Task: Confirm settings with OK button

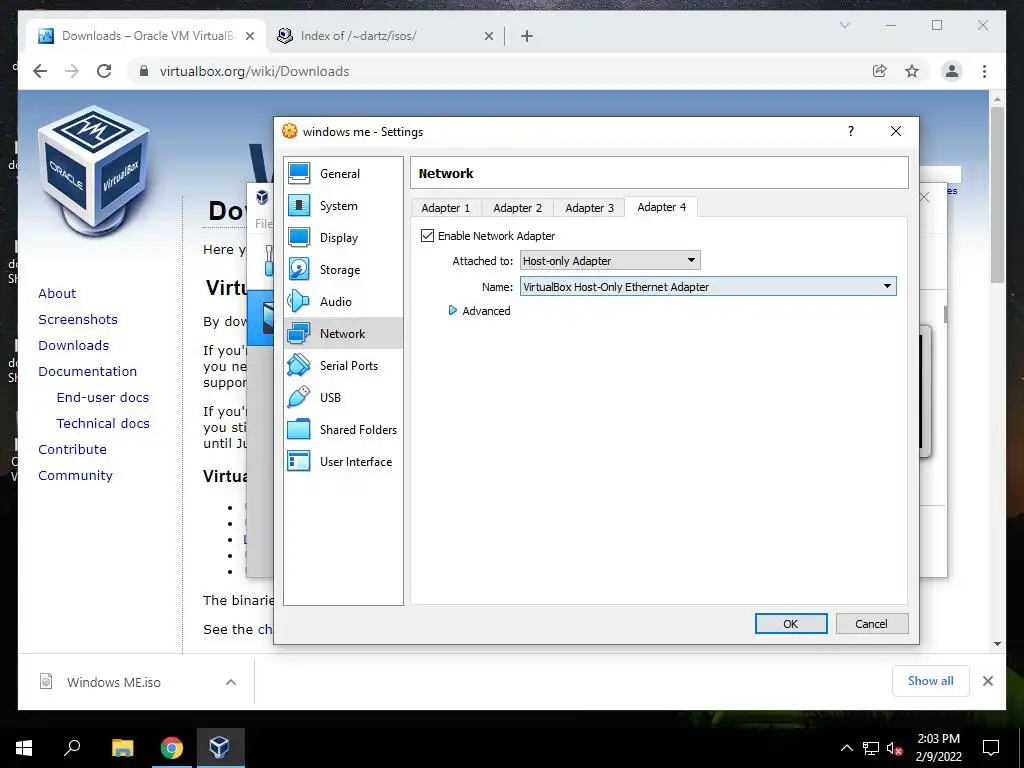Action: [x=791, y=624]
